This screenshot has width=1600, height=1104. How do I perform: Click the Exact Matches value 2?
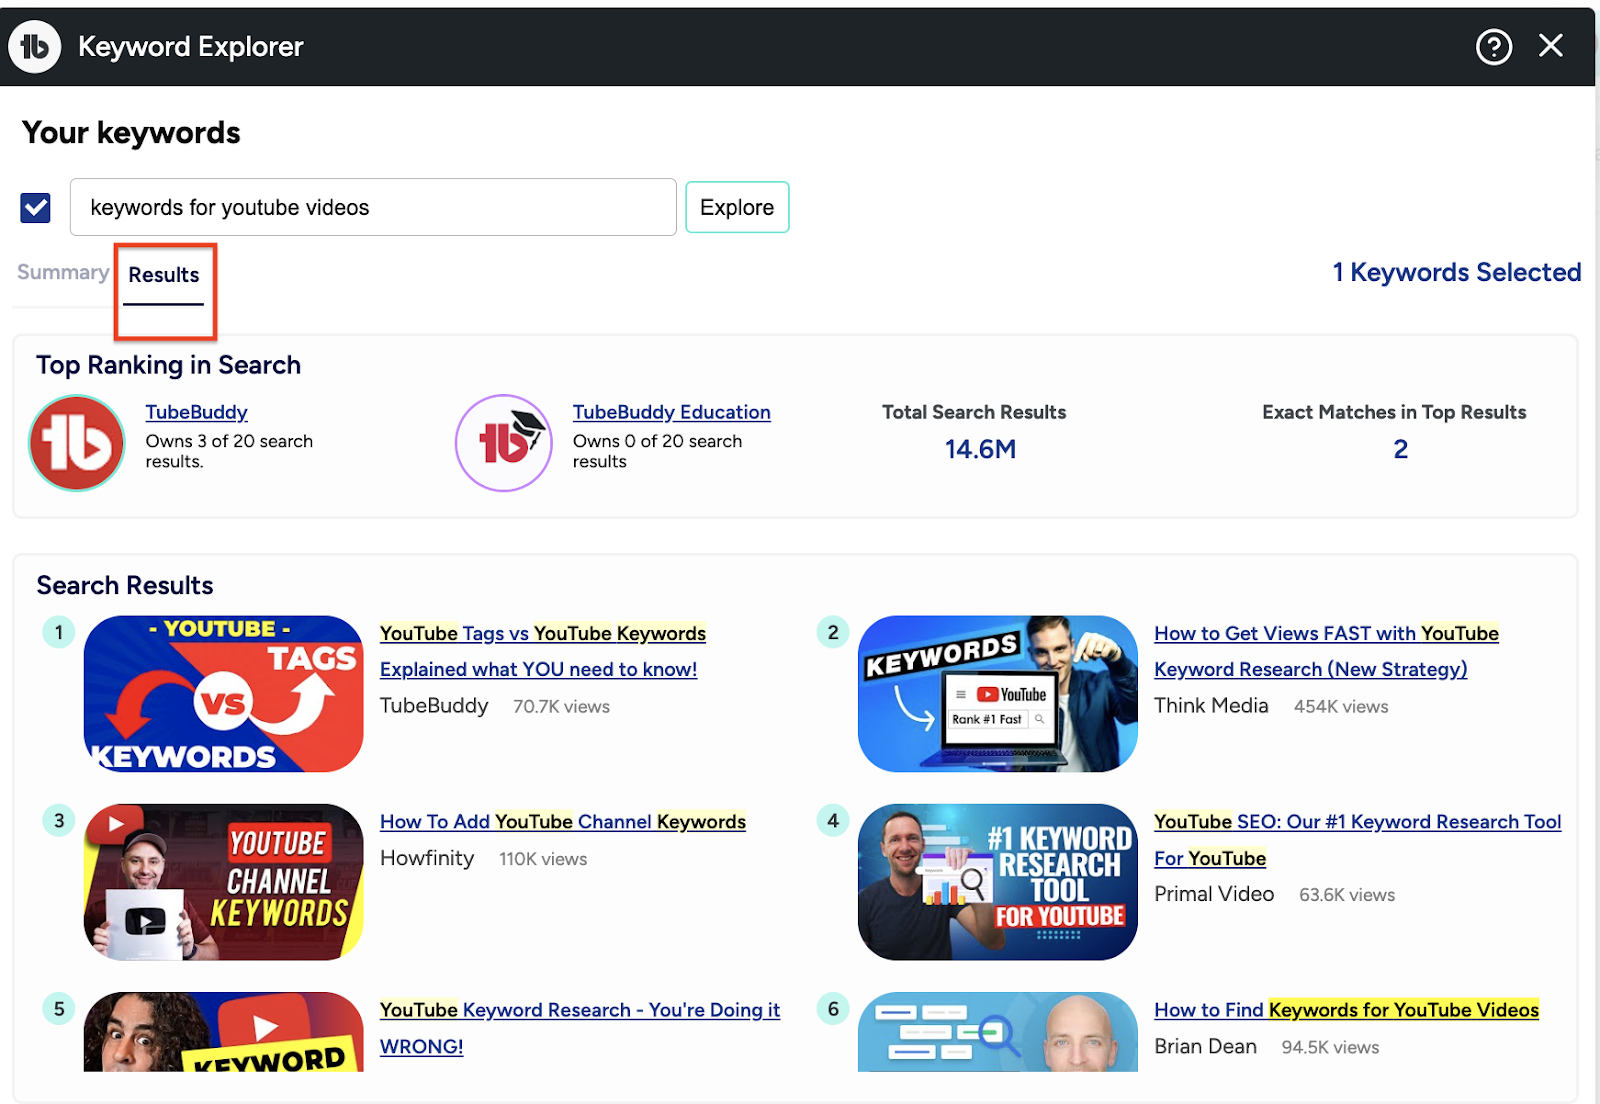(1401, 449)
